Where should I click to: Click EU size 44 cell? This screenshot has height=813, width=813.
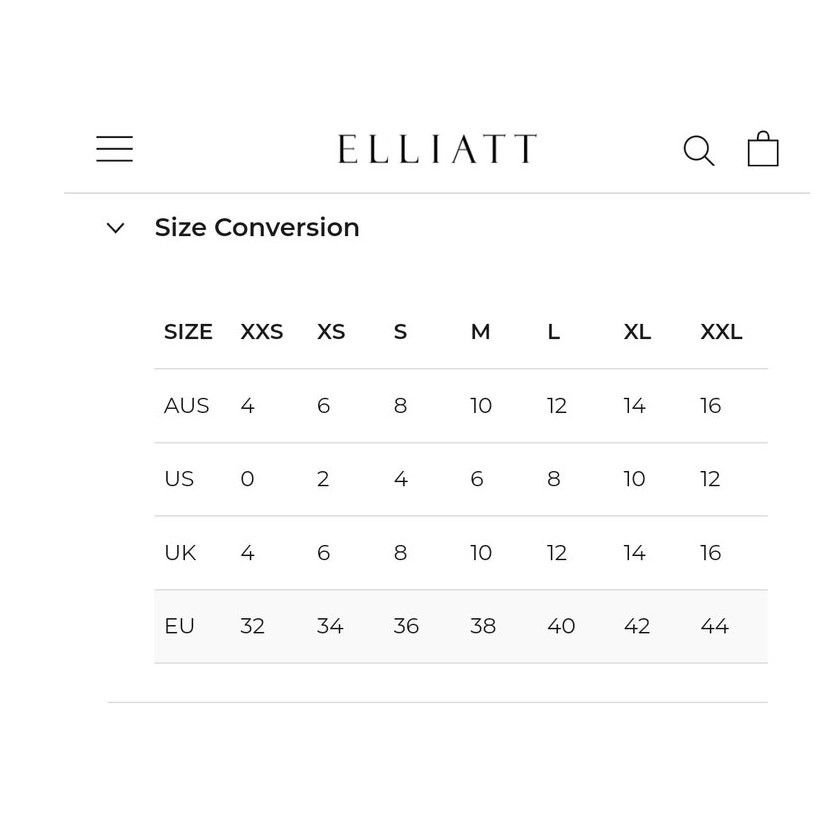tap(714, 626)
